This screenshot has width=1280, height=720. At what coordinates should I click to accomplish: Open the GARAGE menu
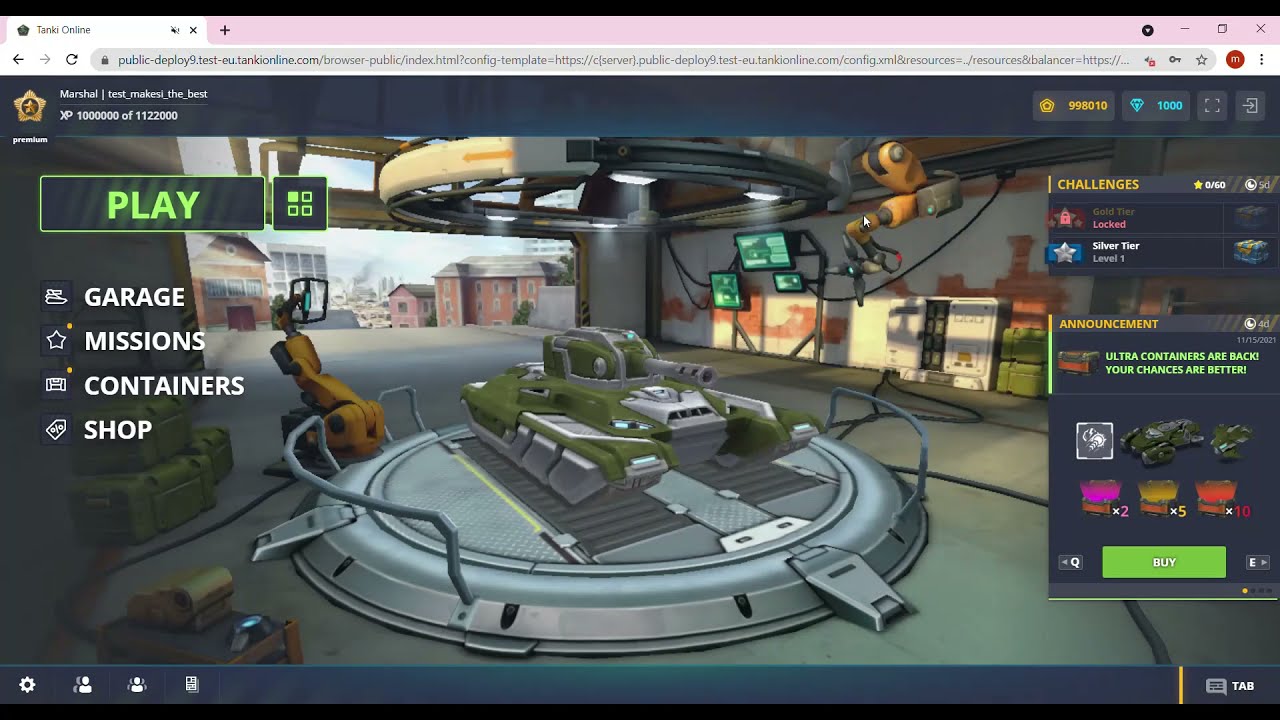pyautogui.click(x=134, y=297)
